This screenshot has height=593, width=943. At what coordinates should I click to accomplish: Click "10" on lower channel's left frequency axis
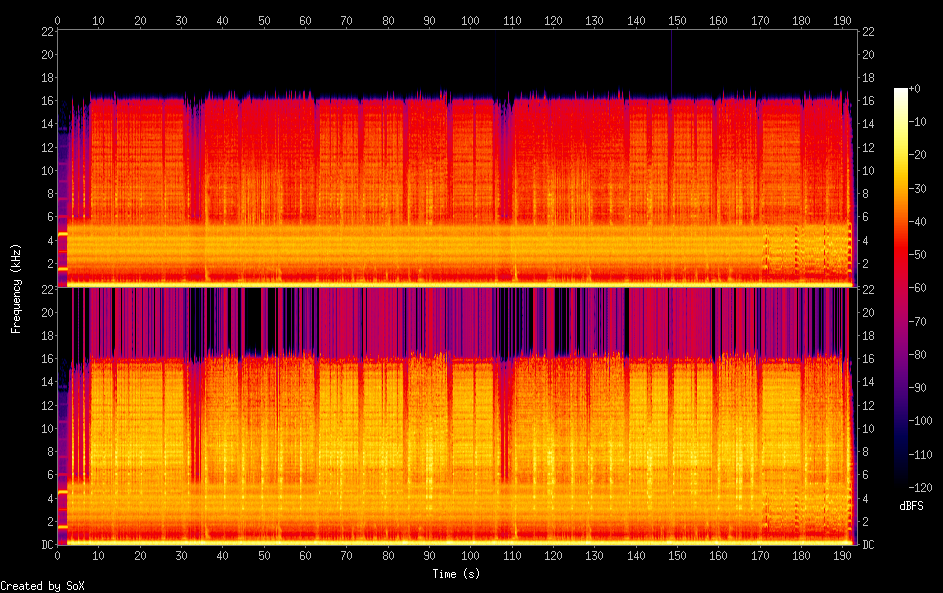pyautogui.click(x=48, y=428)
